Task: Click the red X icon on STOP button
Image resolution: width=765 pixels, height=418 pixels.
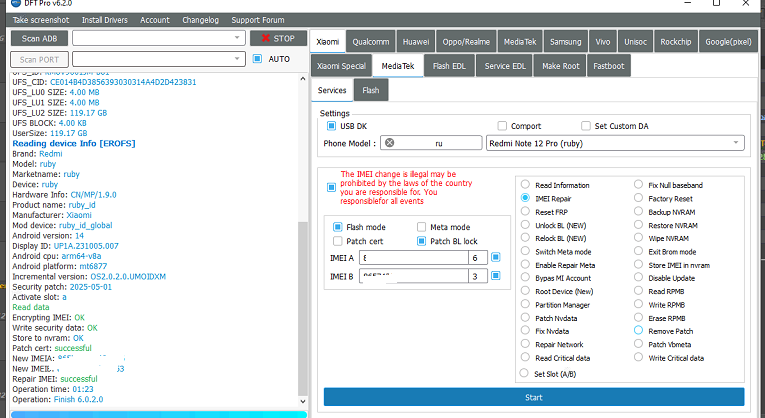Action: (x=266, y=38)
